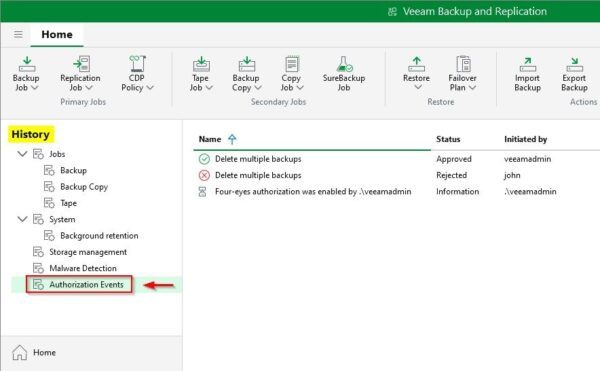Open the Copy Job dropdown arrow
Image resolution: width=600 pixels, height=371 pixels.
pyautogui.click(x=300, y=88)
